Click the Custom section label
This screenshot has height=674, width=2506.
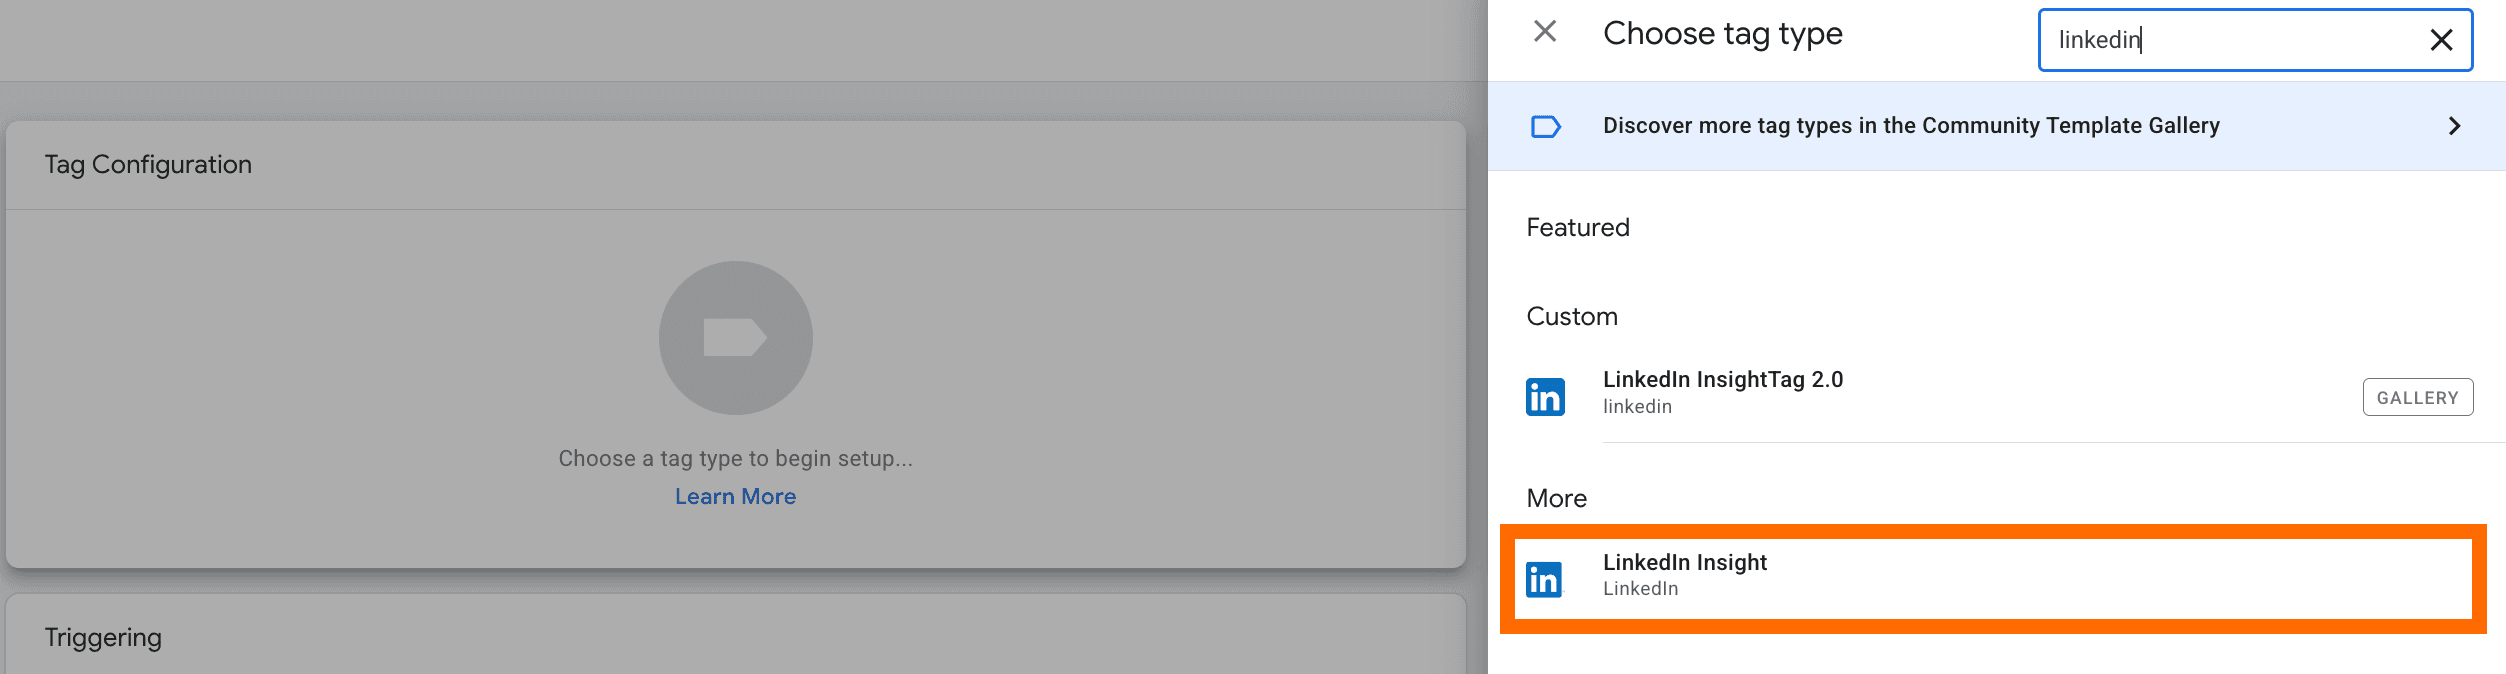[x=1572, y=317]
